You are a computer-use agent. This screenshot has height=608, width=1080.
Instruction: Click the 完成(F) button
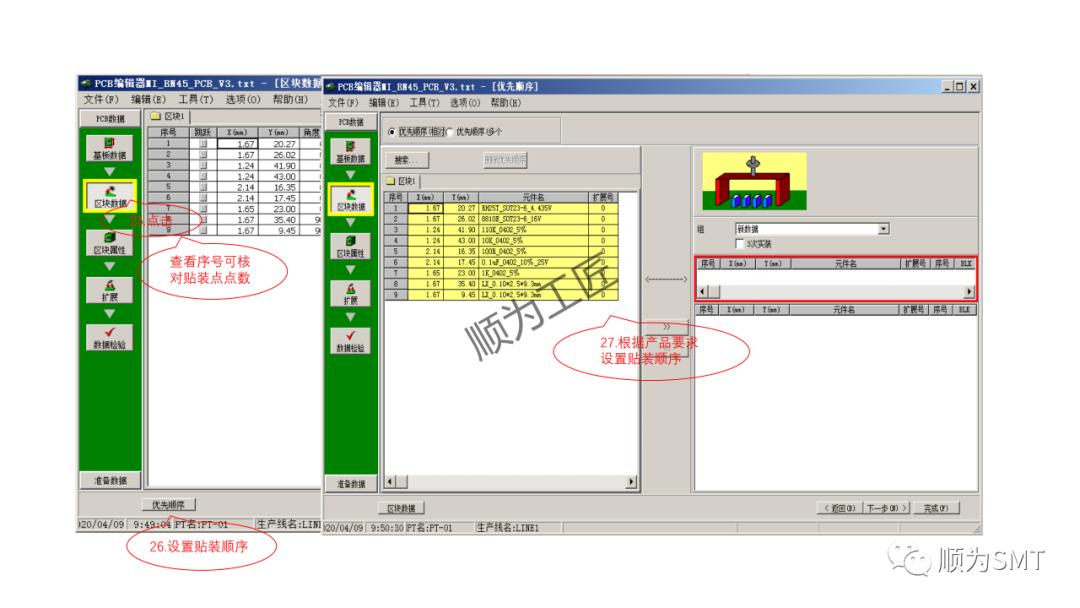[x=935, y=508]
